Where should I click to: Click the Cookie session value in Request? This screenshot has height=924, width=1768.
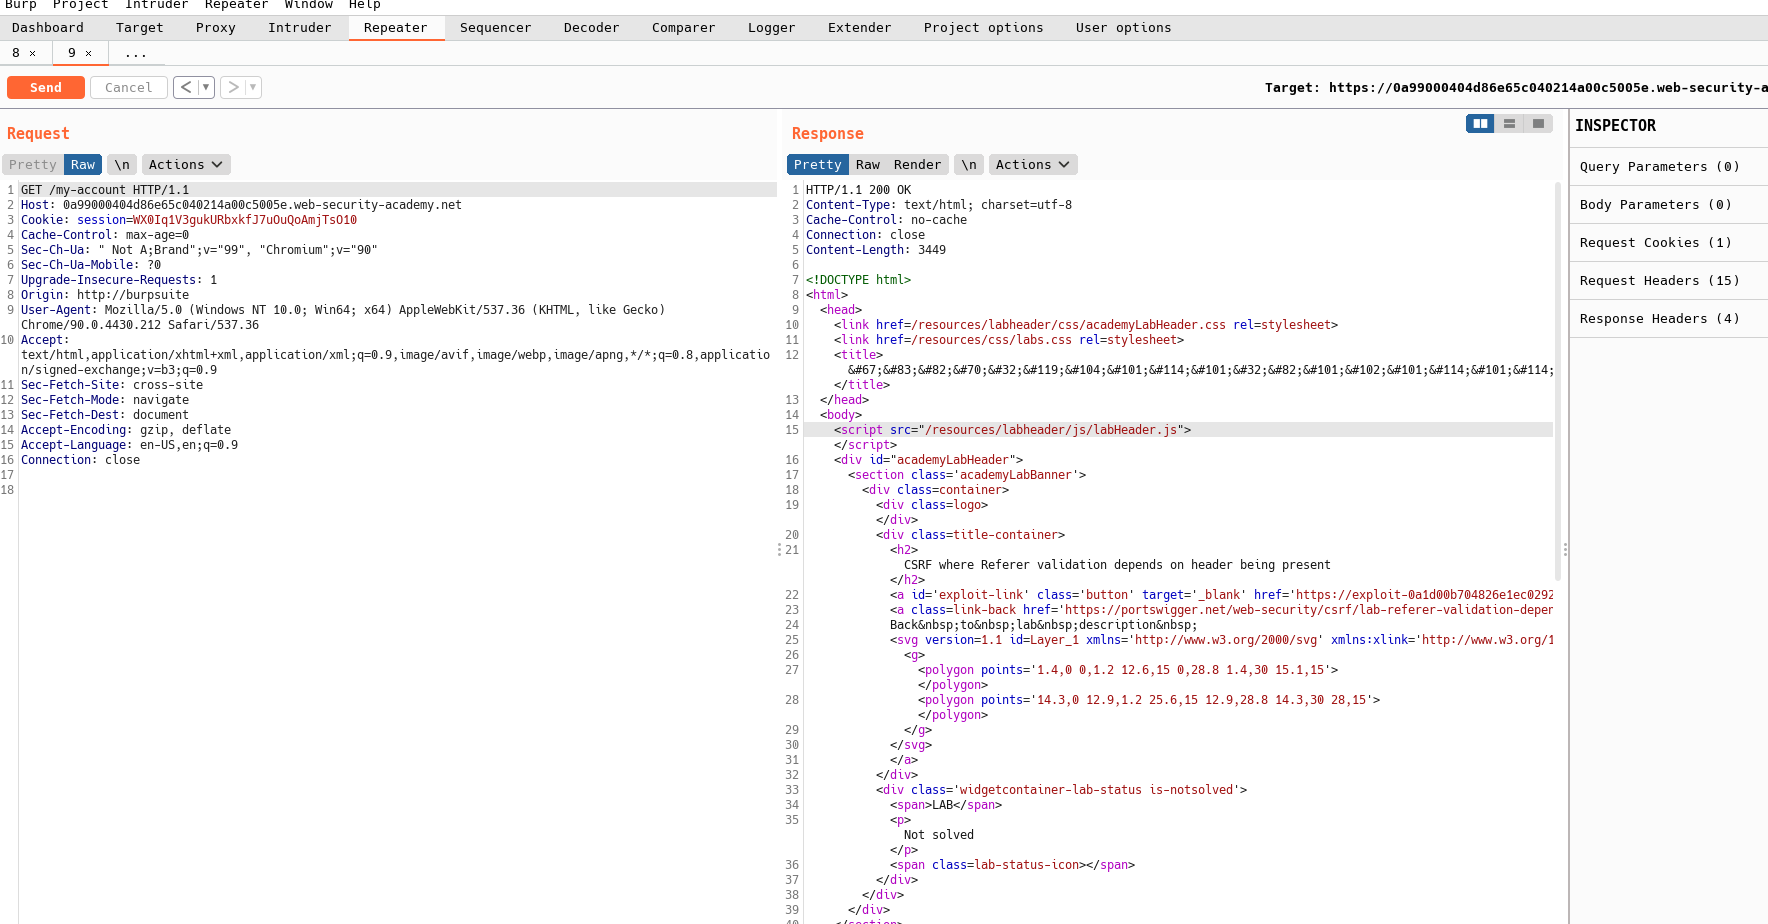tap(245, 220)
